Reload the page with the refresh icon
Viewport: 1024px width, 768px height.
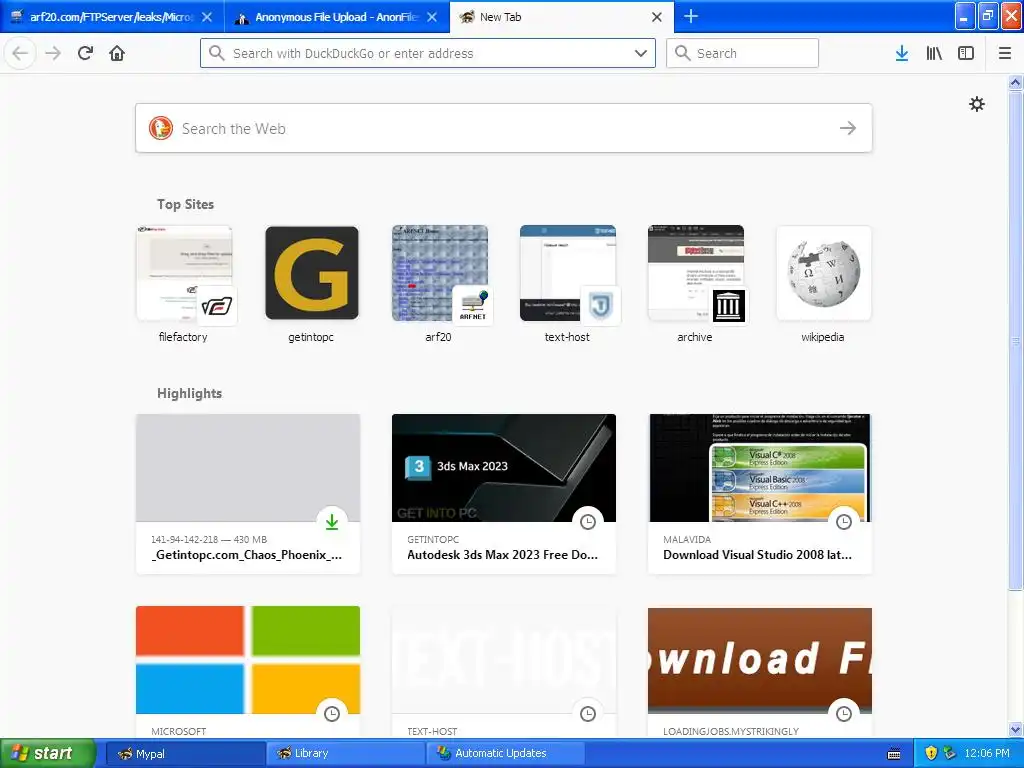point(85,53)
